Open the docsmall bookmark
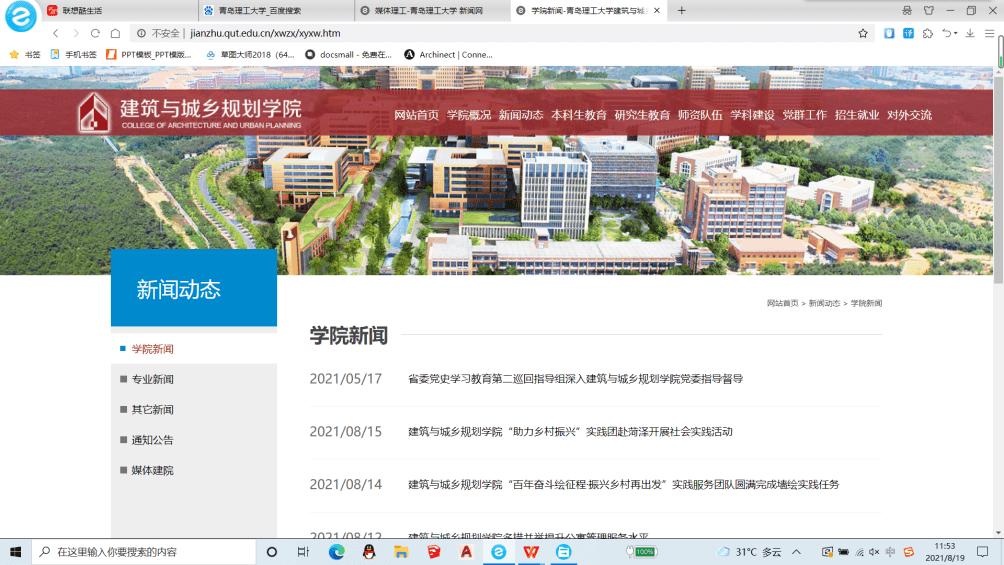Viewport: 1004px width, 565px height. 349,54
